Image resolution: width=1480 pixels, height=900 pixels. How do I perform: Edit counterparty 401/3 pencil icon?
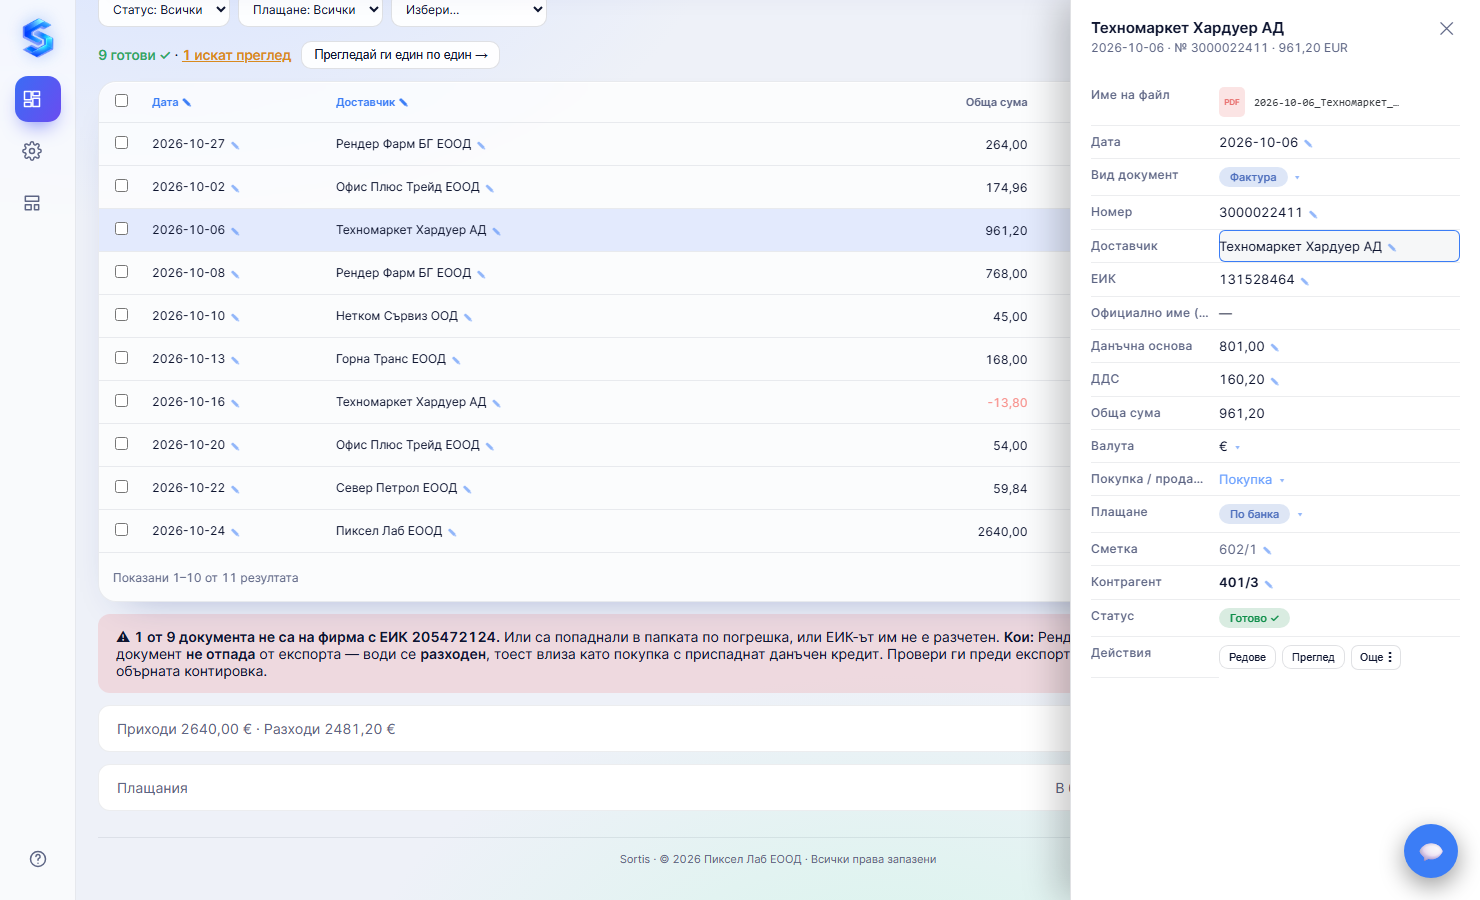coord(1269,584)
